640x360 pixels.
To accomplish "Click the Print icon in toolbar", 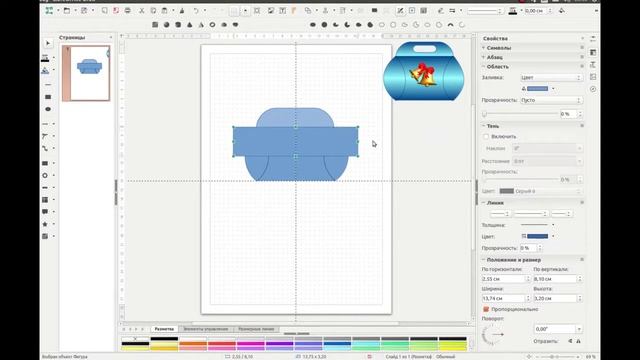I will (128, 11).
